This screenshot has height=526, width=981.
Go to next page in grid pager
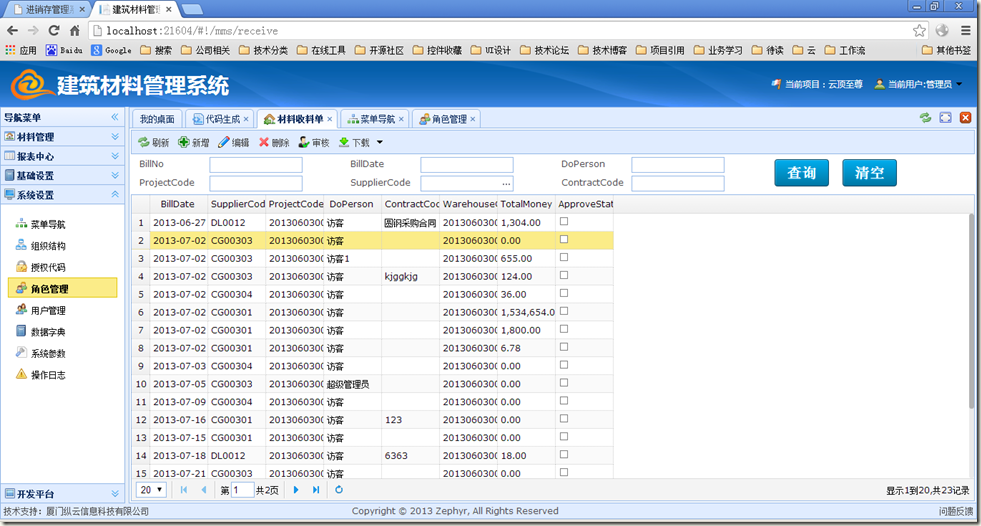point(296,490)
